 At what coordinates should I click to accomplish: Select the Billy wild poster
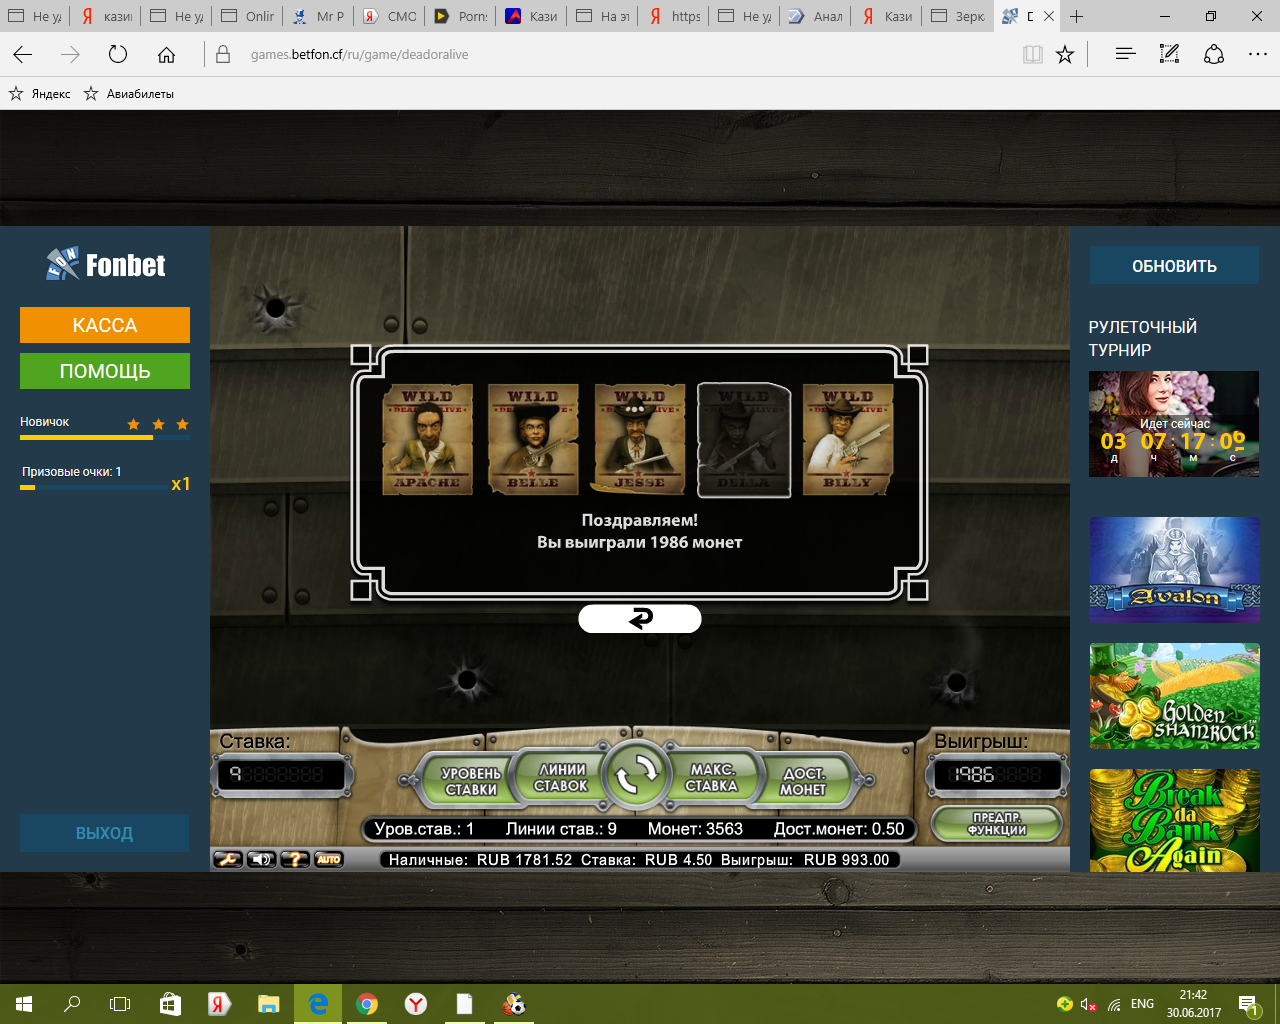(848, 440)
